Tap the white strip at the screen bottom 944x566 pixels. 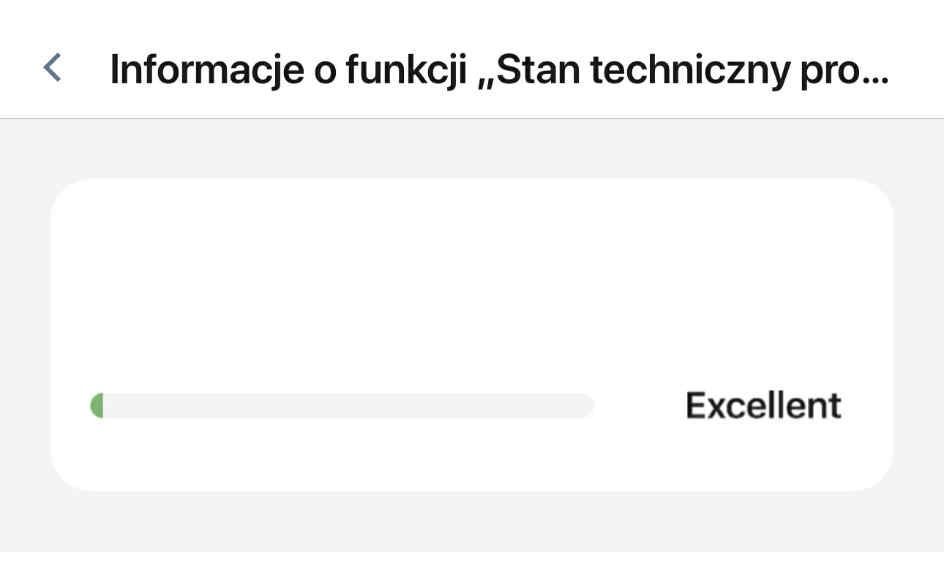pos(470,558)
